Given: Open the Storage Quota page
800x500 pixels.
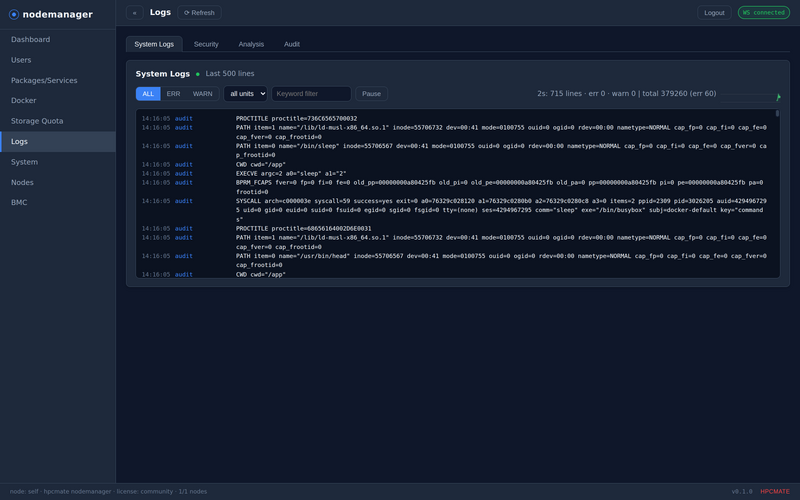Looking at the screenshot, I should click(x=58, y=121).
